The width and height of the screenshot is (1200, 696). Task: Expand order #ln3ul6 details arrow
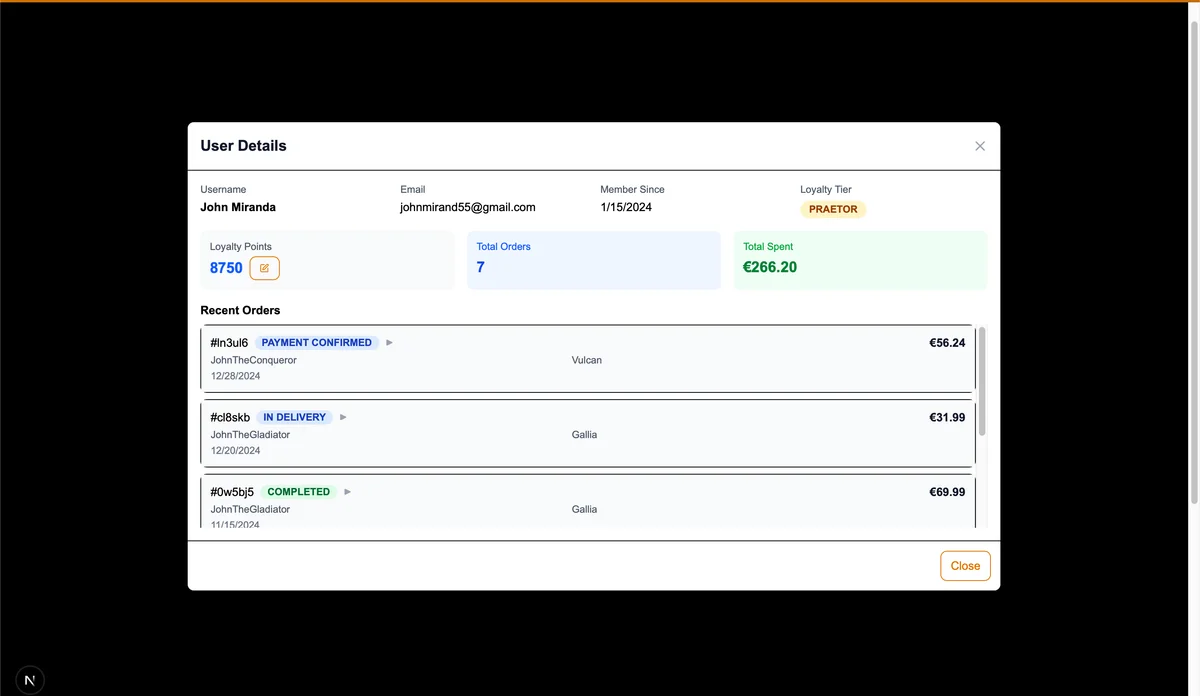390,343
